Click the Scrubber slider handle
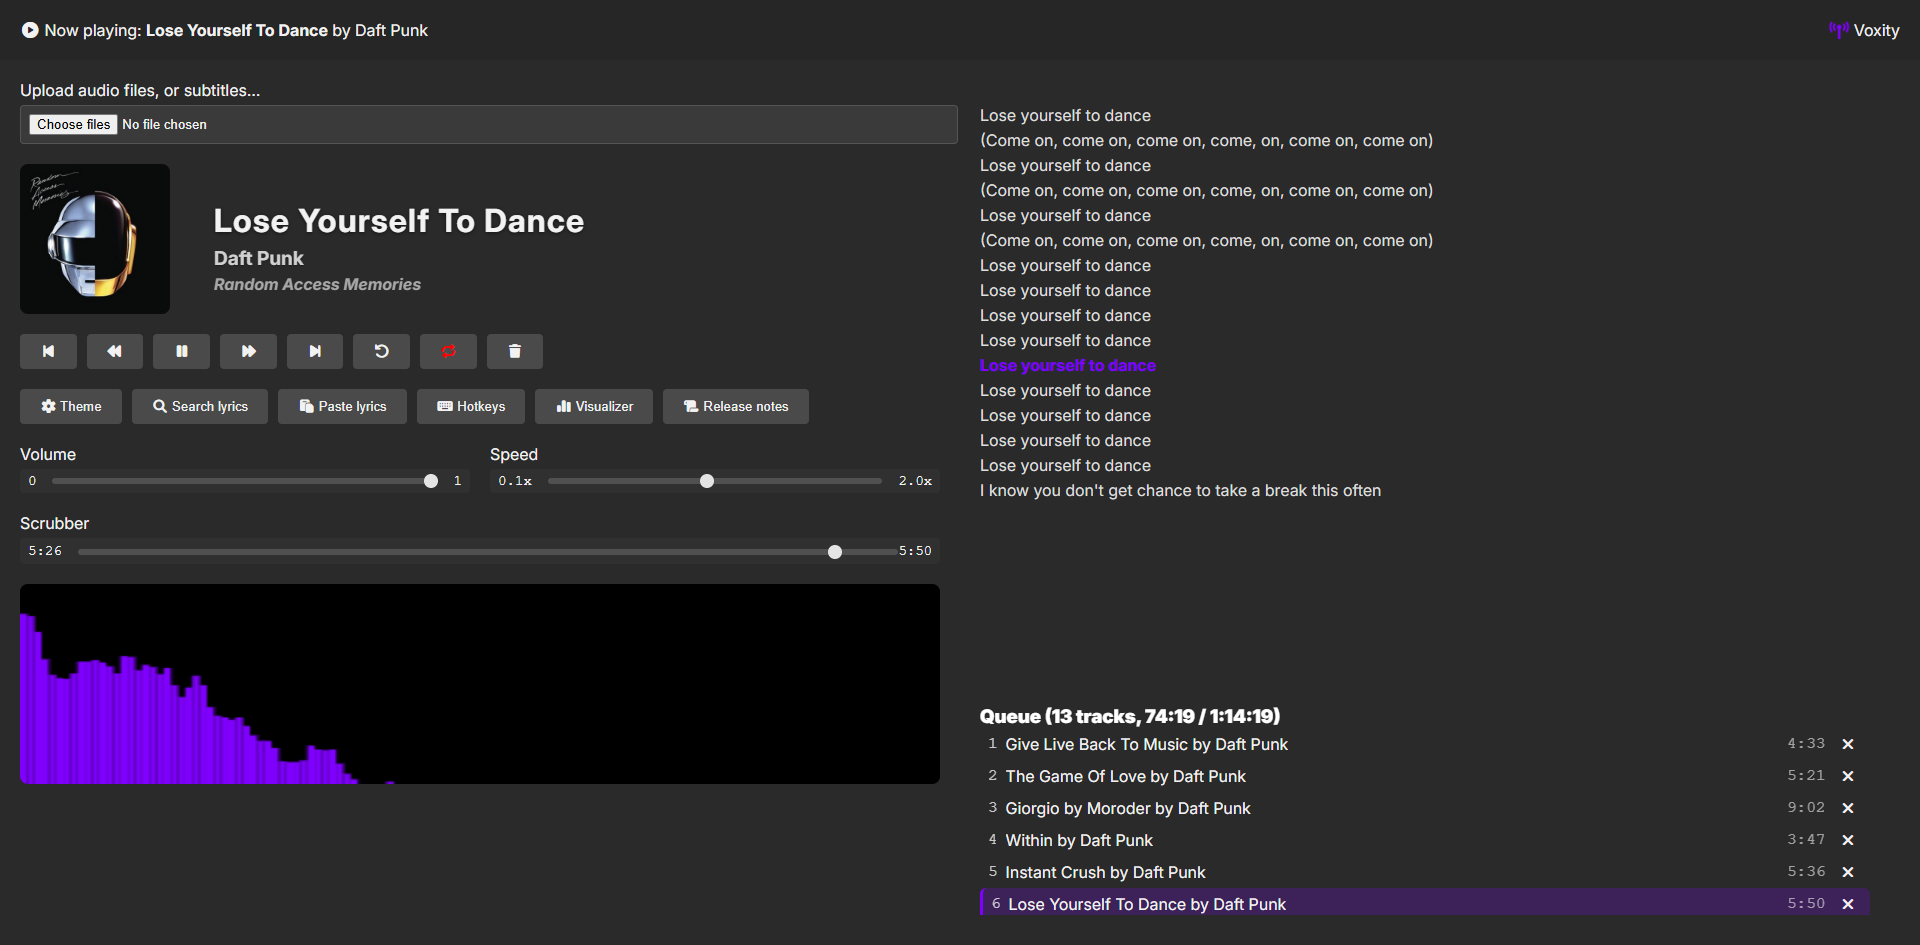The image size is (1920, 945). coord(835,552)
